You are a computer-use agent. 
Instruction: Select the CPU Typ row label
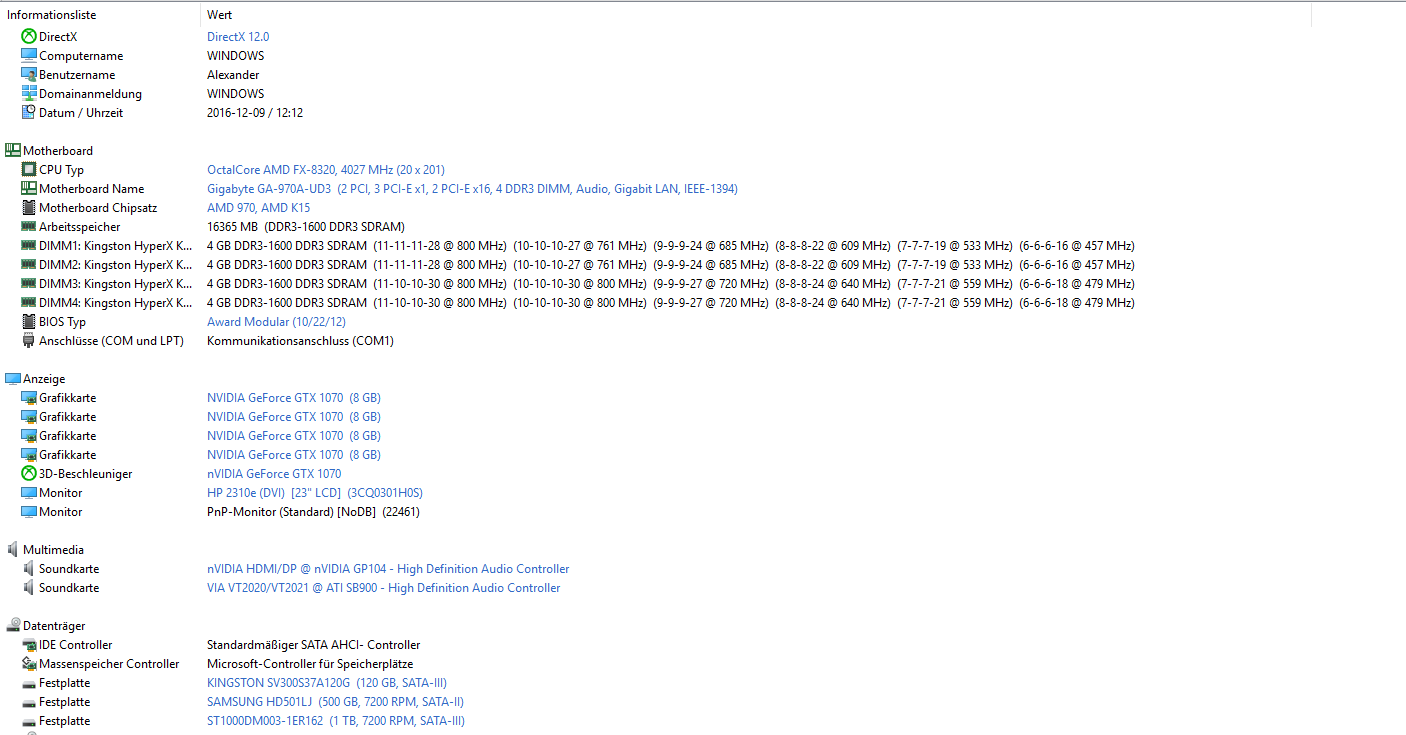click(61, 170)
